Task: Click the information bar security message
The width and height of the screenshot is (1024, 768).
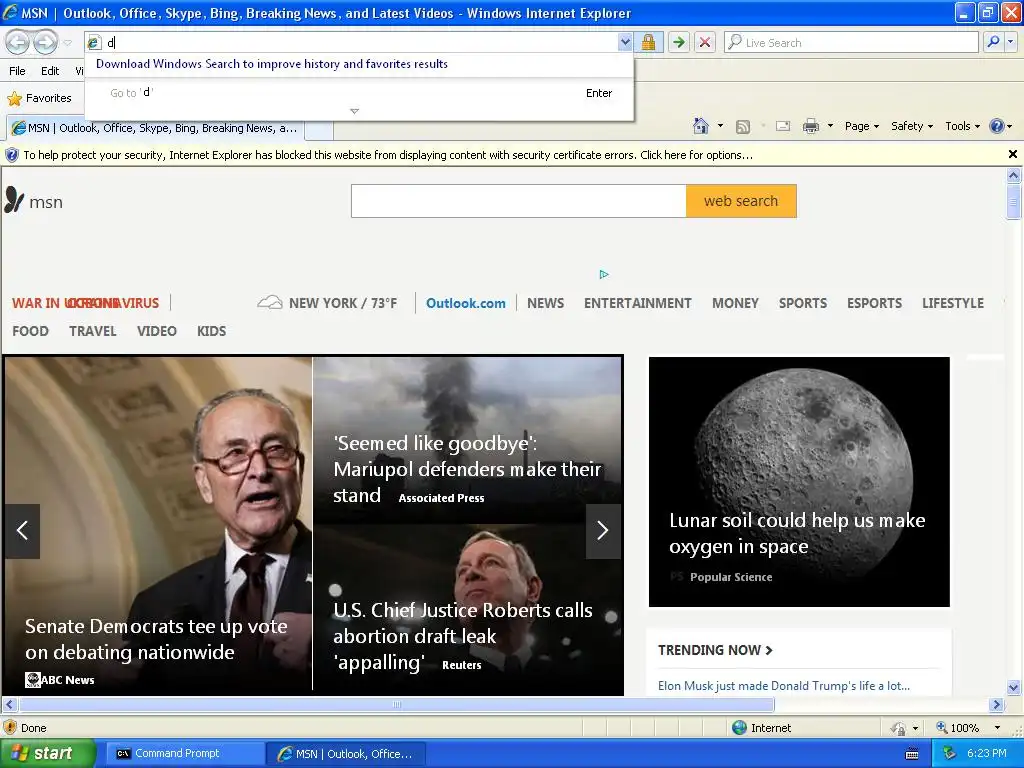Action: point(388,155)
